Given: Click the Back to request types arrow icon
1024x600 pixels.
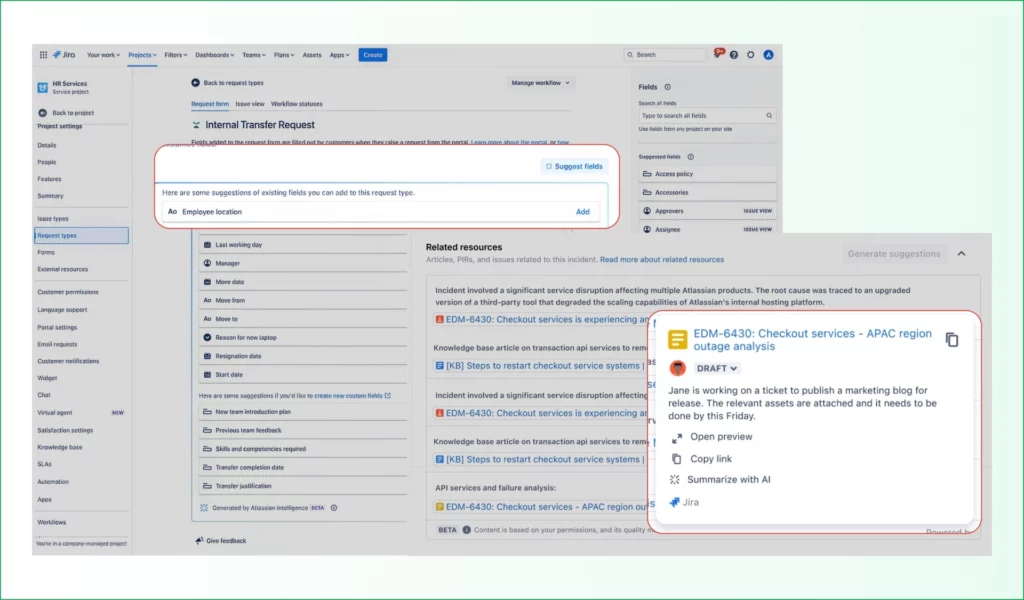Looking at the screenshot, I should click(x=195, y=83).
